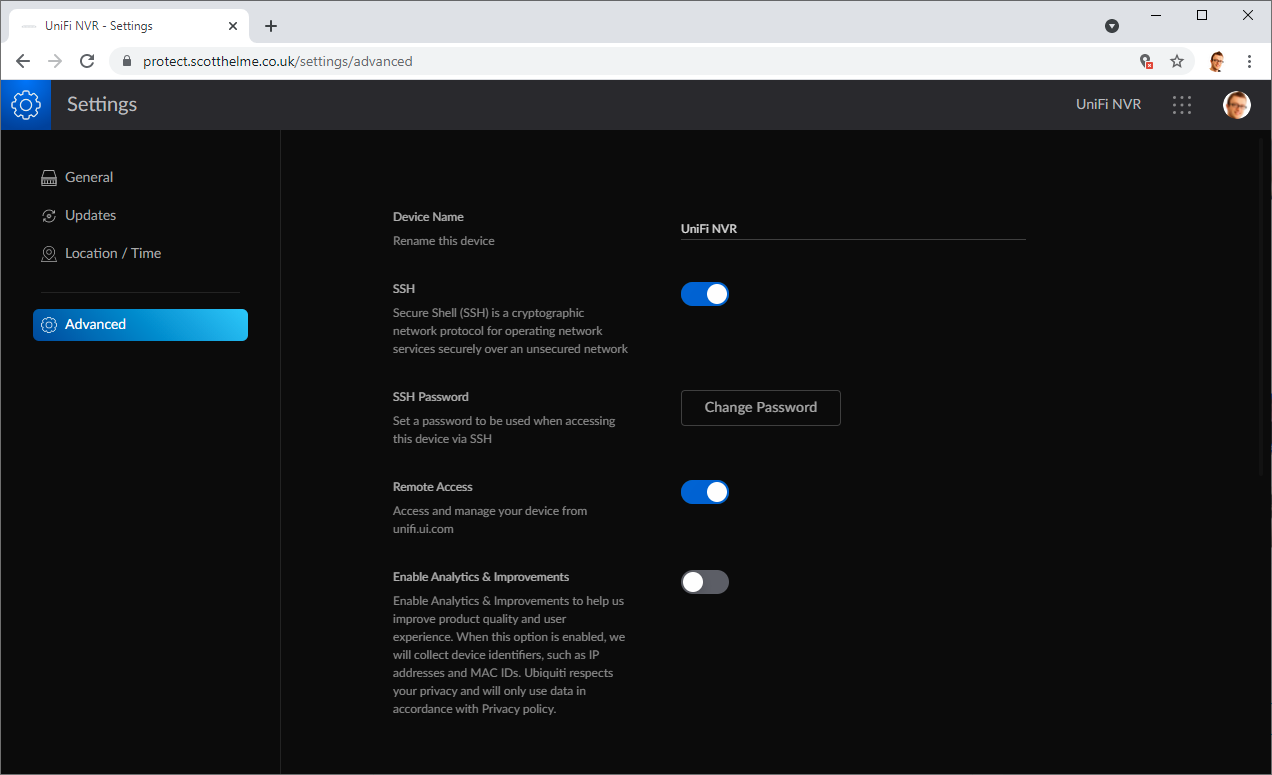Click the Change Password button
The height and width of the screenshot is (775, 1272).
click(x=761, y=408)
